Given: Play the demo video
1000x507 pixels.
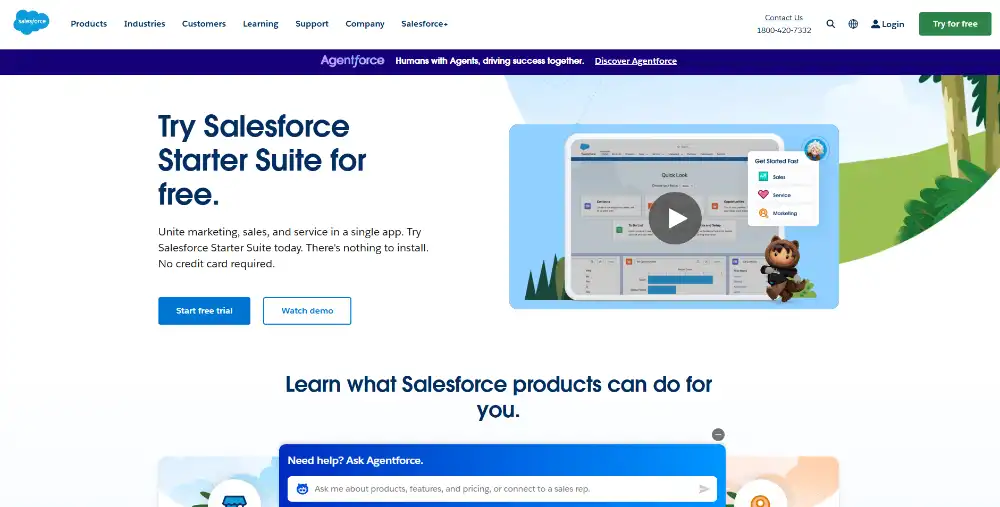Looking at the screenshot, I should [x=675, y=218].
